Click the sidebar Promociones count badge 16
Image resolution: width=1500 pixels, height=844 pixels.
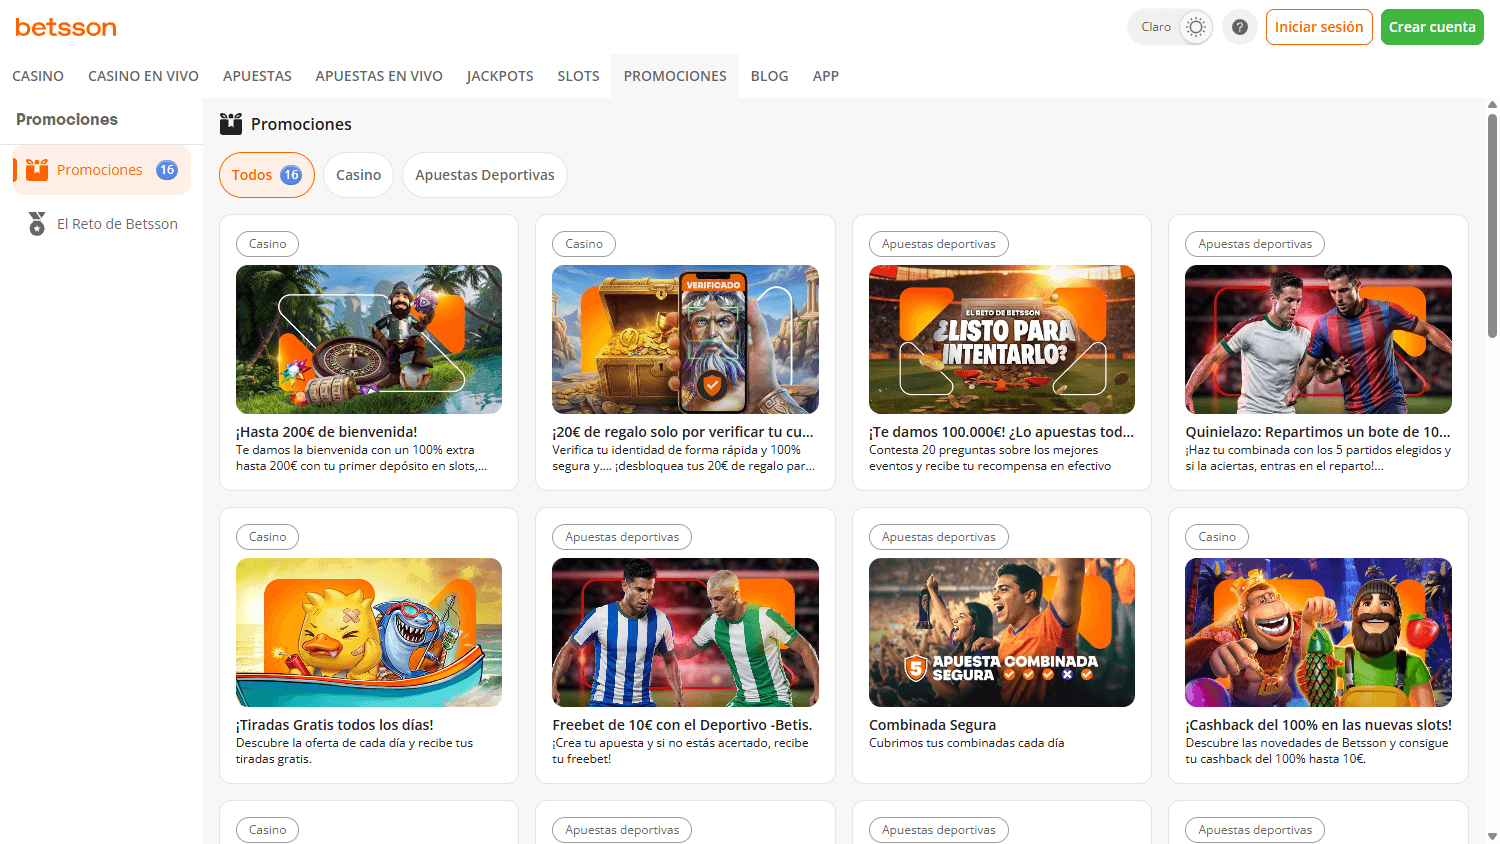point(167,170)
